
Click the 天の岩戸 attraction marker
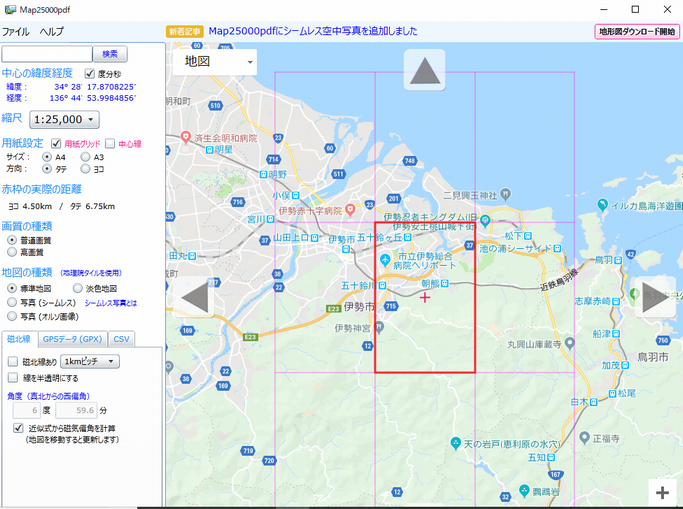tap(455, 443)
